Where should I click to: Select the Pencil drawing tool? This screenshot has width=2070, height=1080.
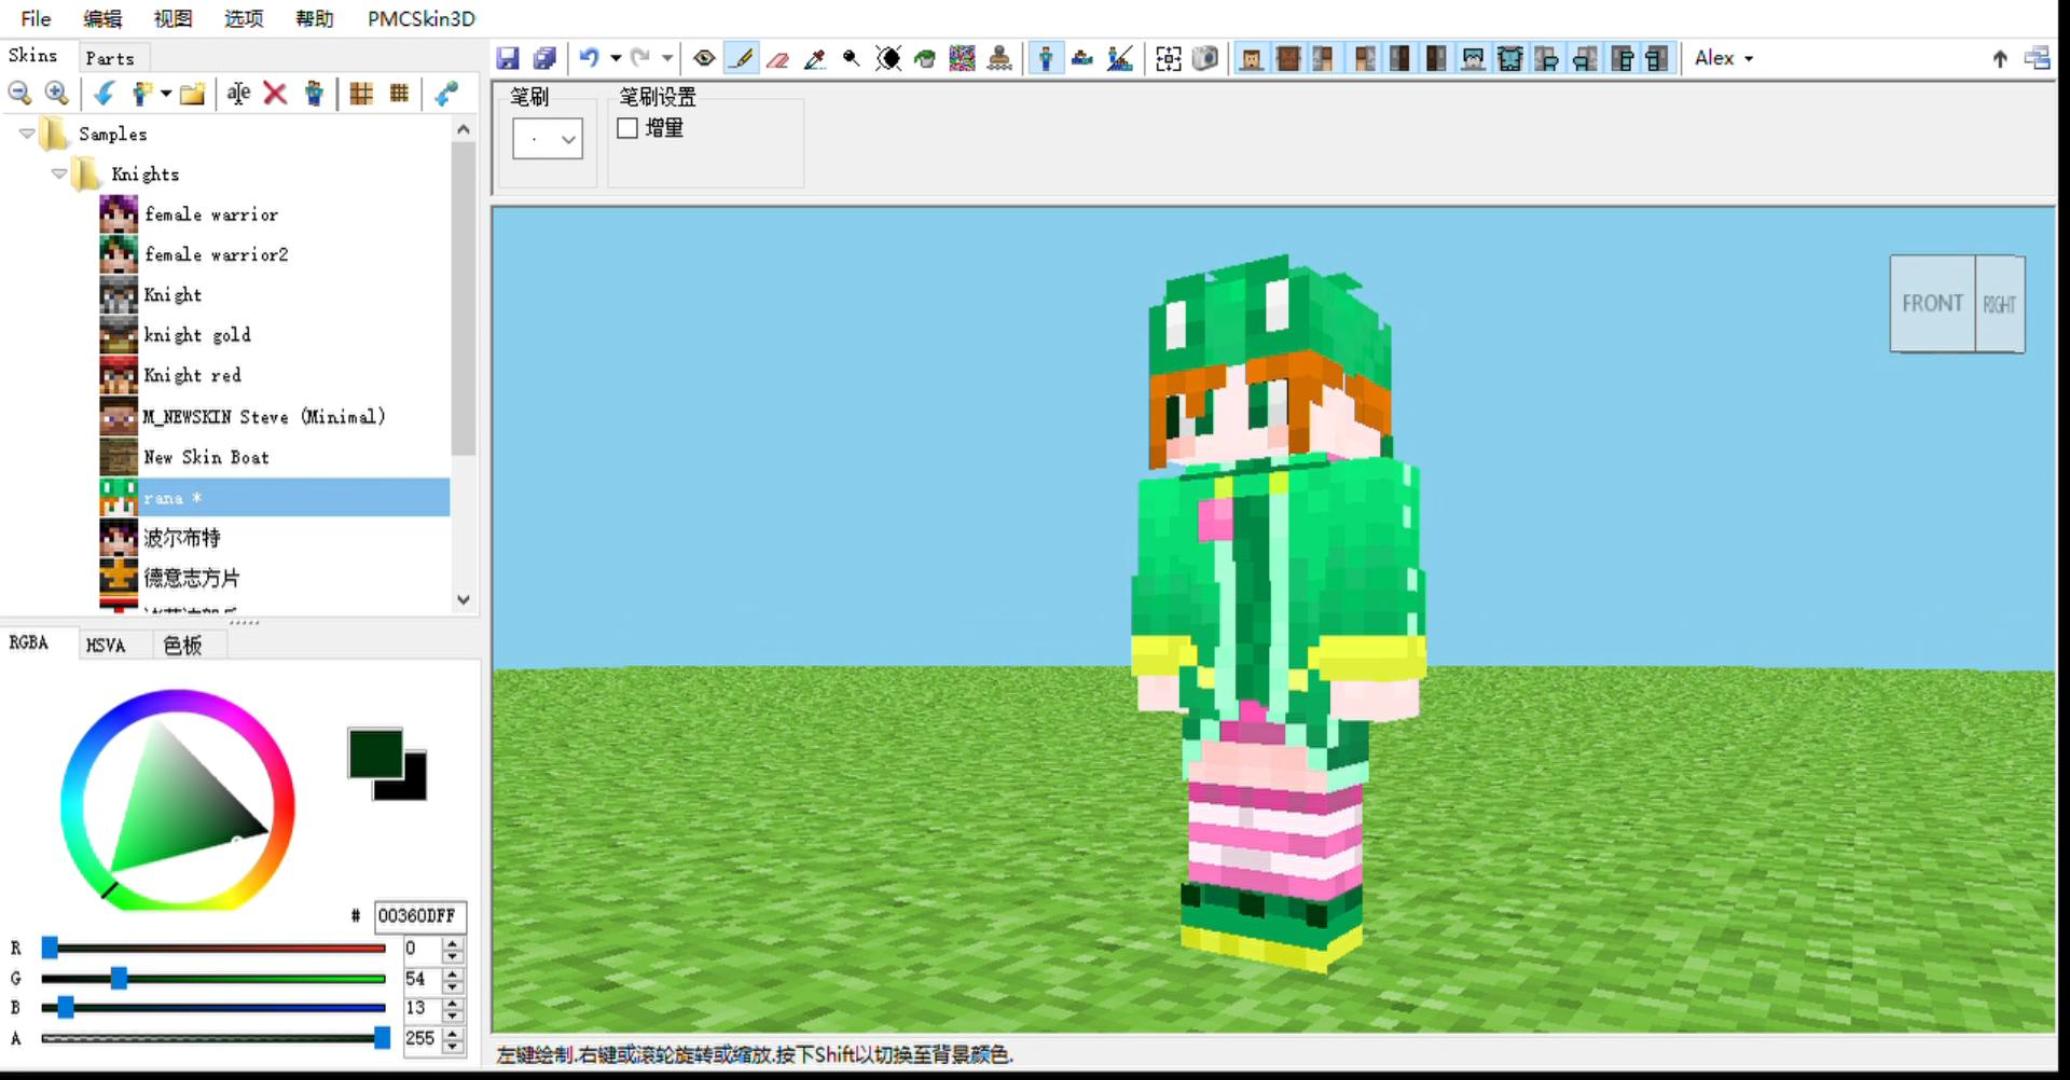(x=741, y=58)
